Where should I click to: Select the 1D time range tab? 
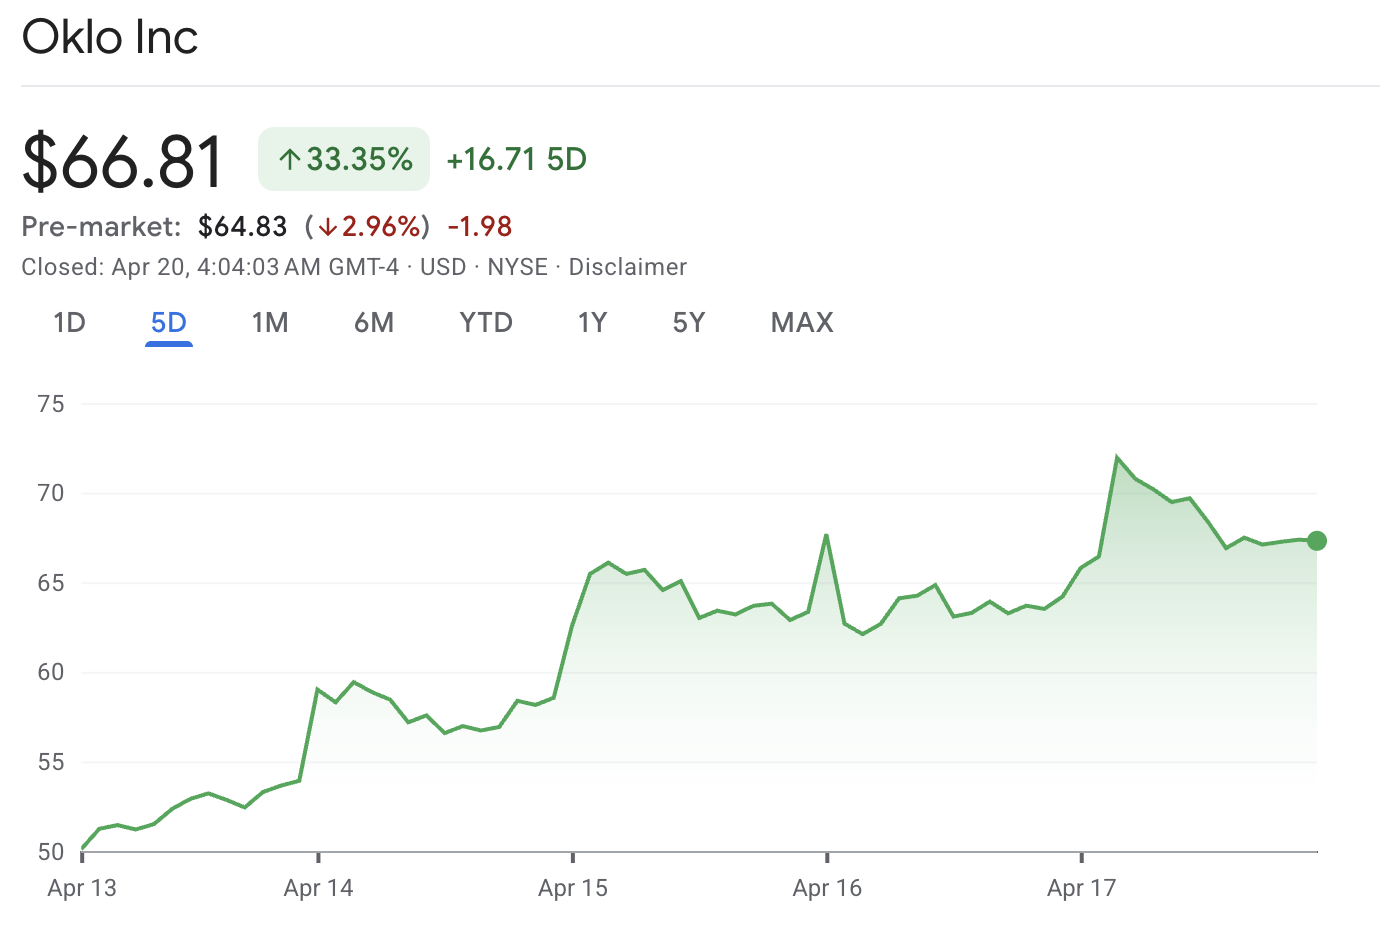coord(69,323)
